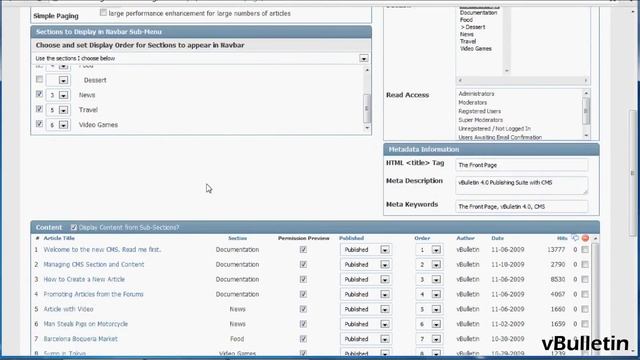Click the Meta Description text area

click(522, 185)
